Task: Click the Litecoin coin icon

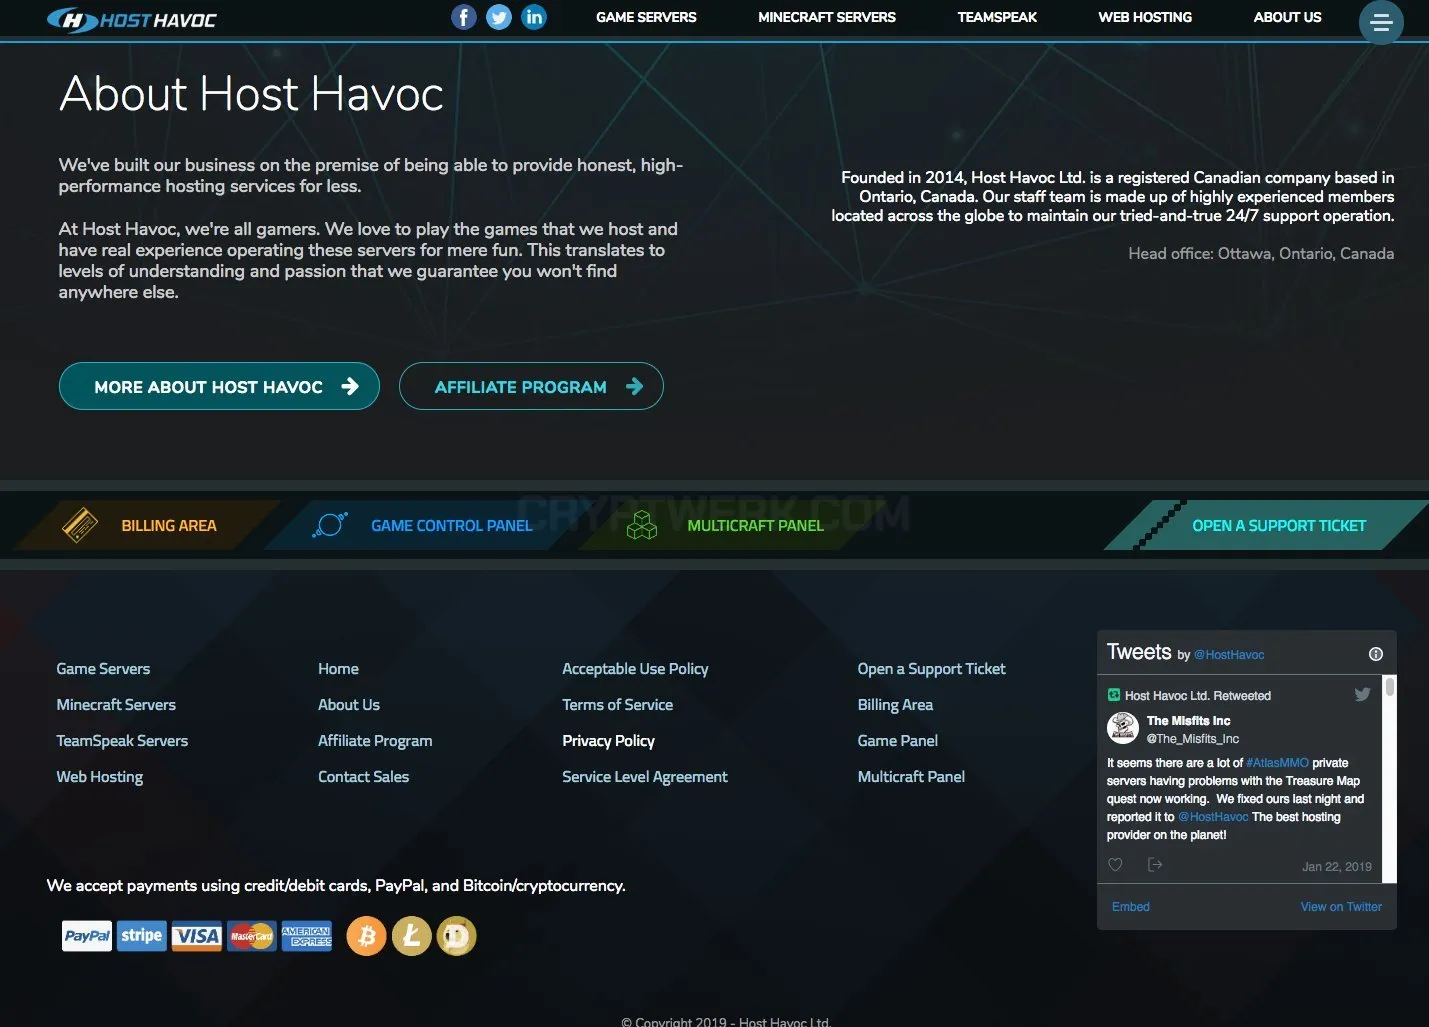Action: pyautogui.click(x=412, y=936)
